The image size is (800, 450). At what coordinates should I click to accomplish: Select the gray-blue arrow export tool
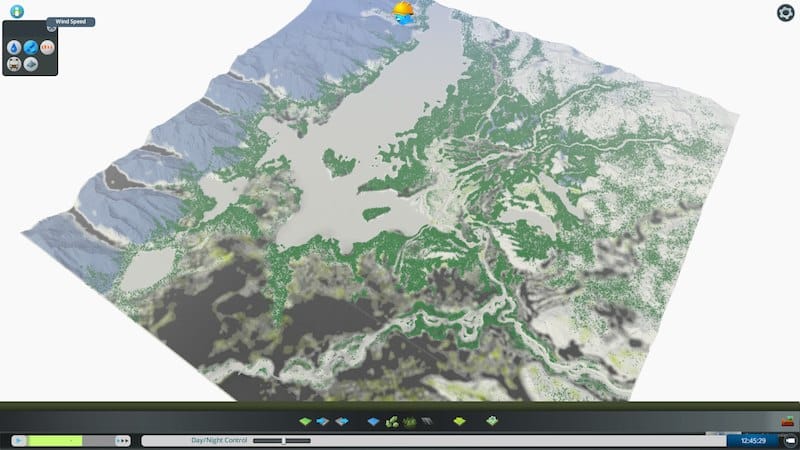click(x=341, y=421)
